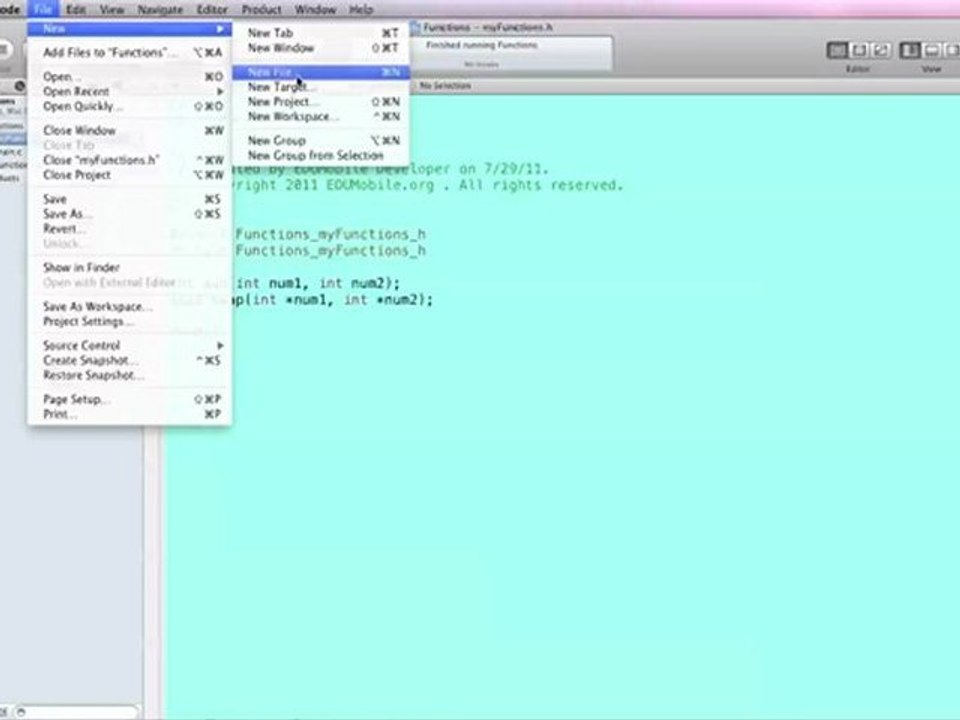The image size is (960, 720).
Task: Click Open… in the File menu
Action: (x=130, y=77)
